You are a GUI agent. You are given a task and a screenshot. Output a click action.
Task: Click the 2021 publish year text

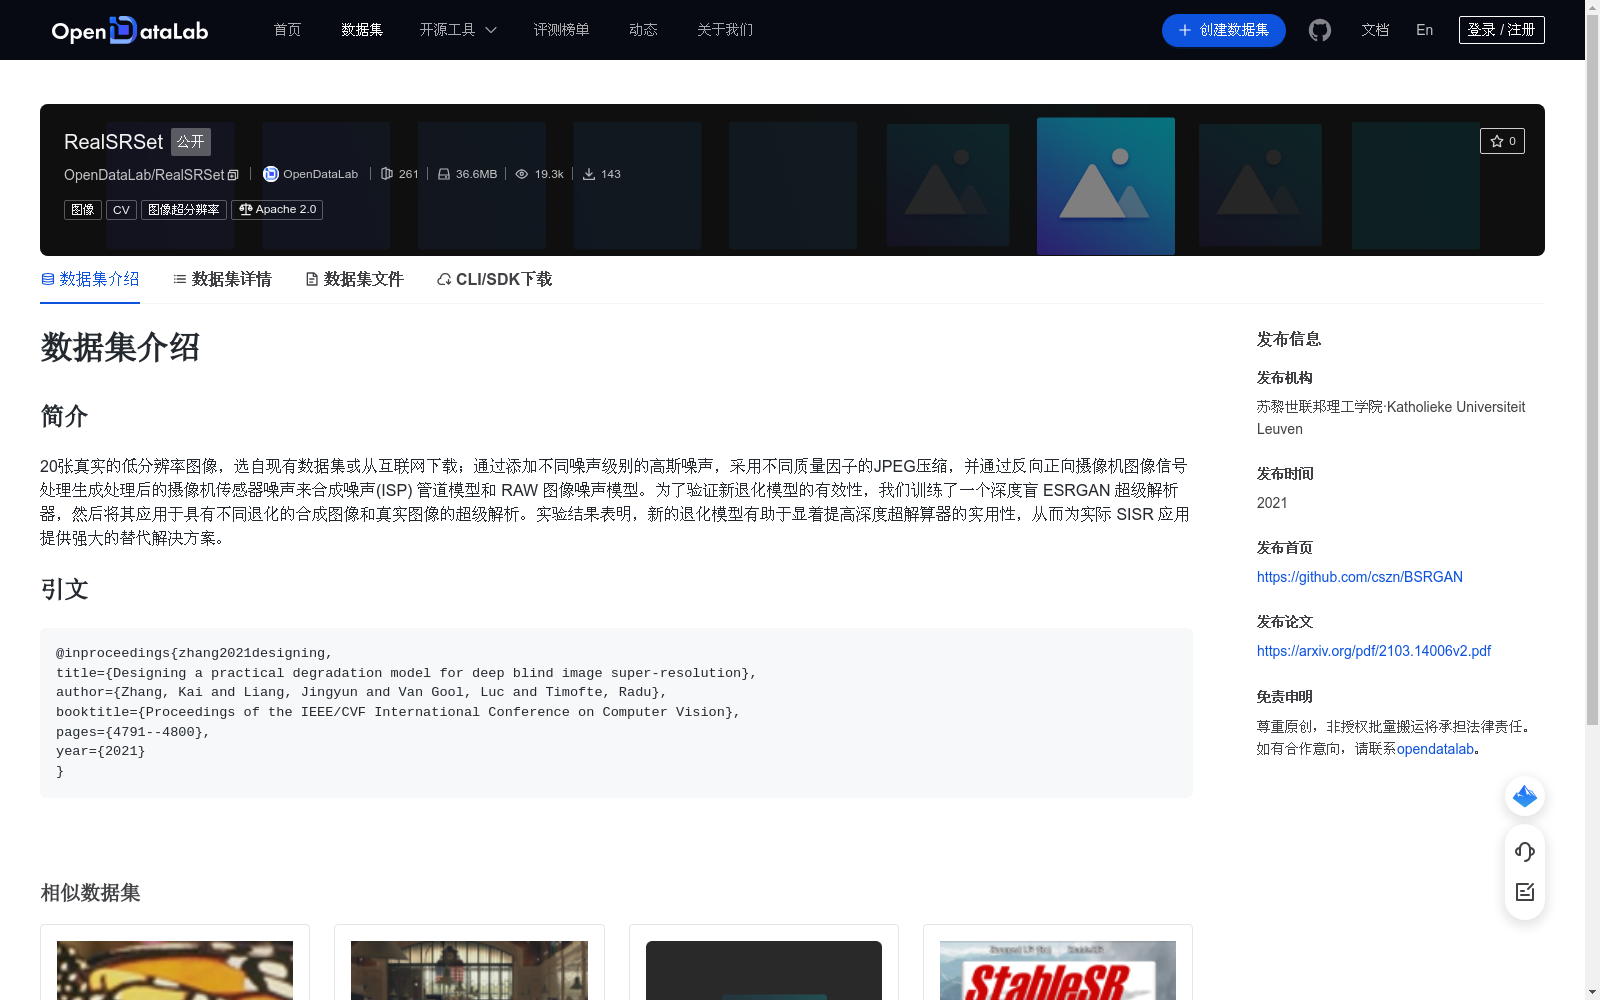[x=1272, y=503]
